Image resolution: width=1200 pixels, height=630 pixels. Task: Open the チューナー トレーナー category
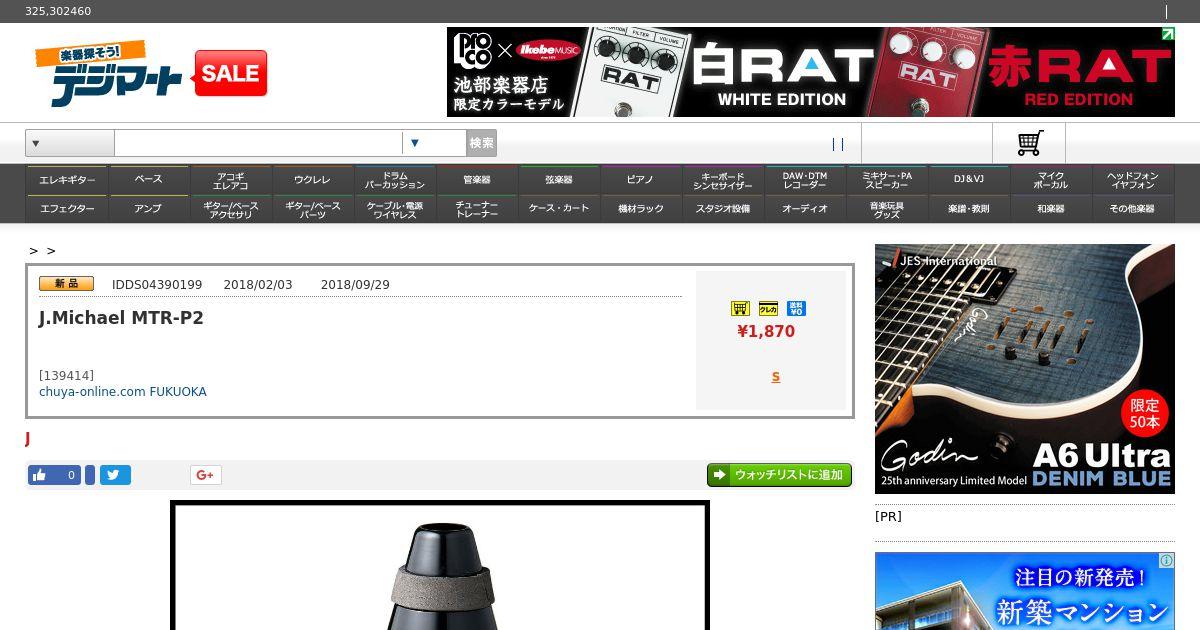coord(476,209)
